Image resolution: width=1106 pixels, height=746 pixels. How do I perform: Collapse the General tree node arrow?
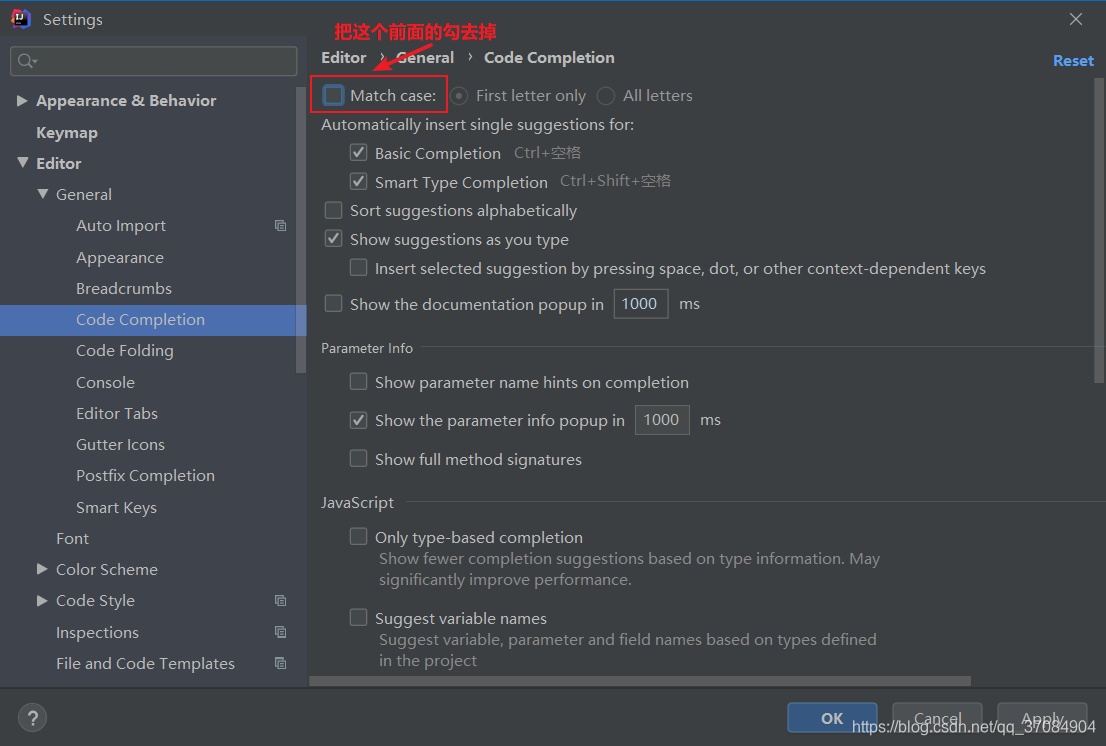42,194
